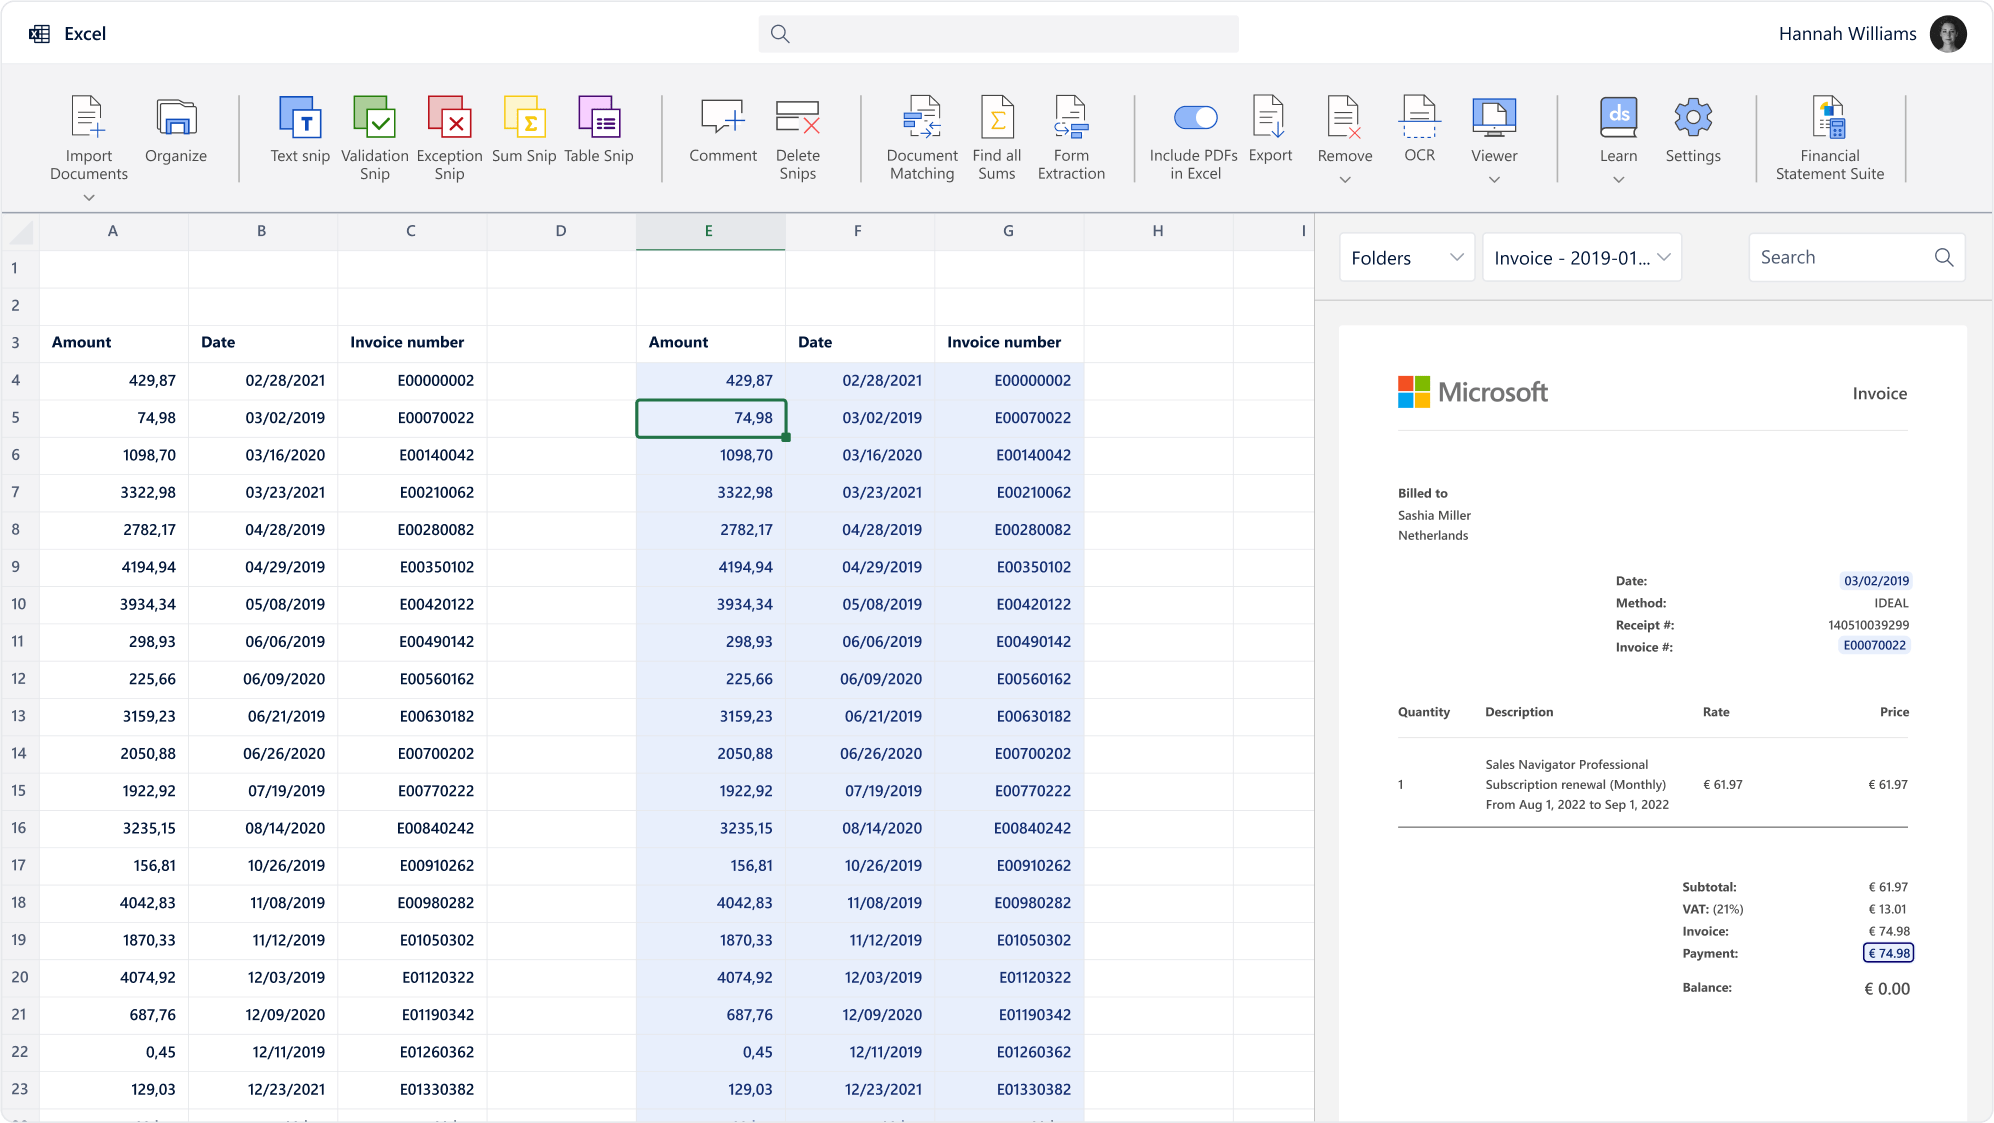Screen dimensions: 1994x1123
Task: Open the Viewer dropdown menu
Action: point(1494,180)
